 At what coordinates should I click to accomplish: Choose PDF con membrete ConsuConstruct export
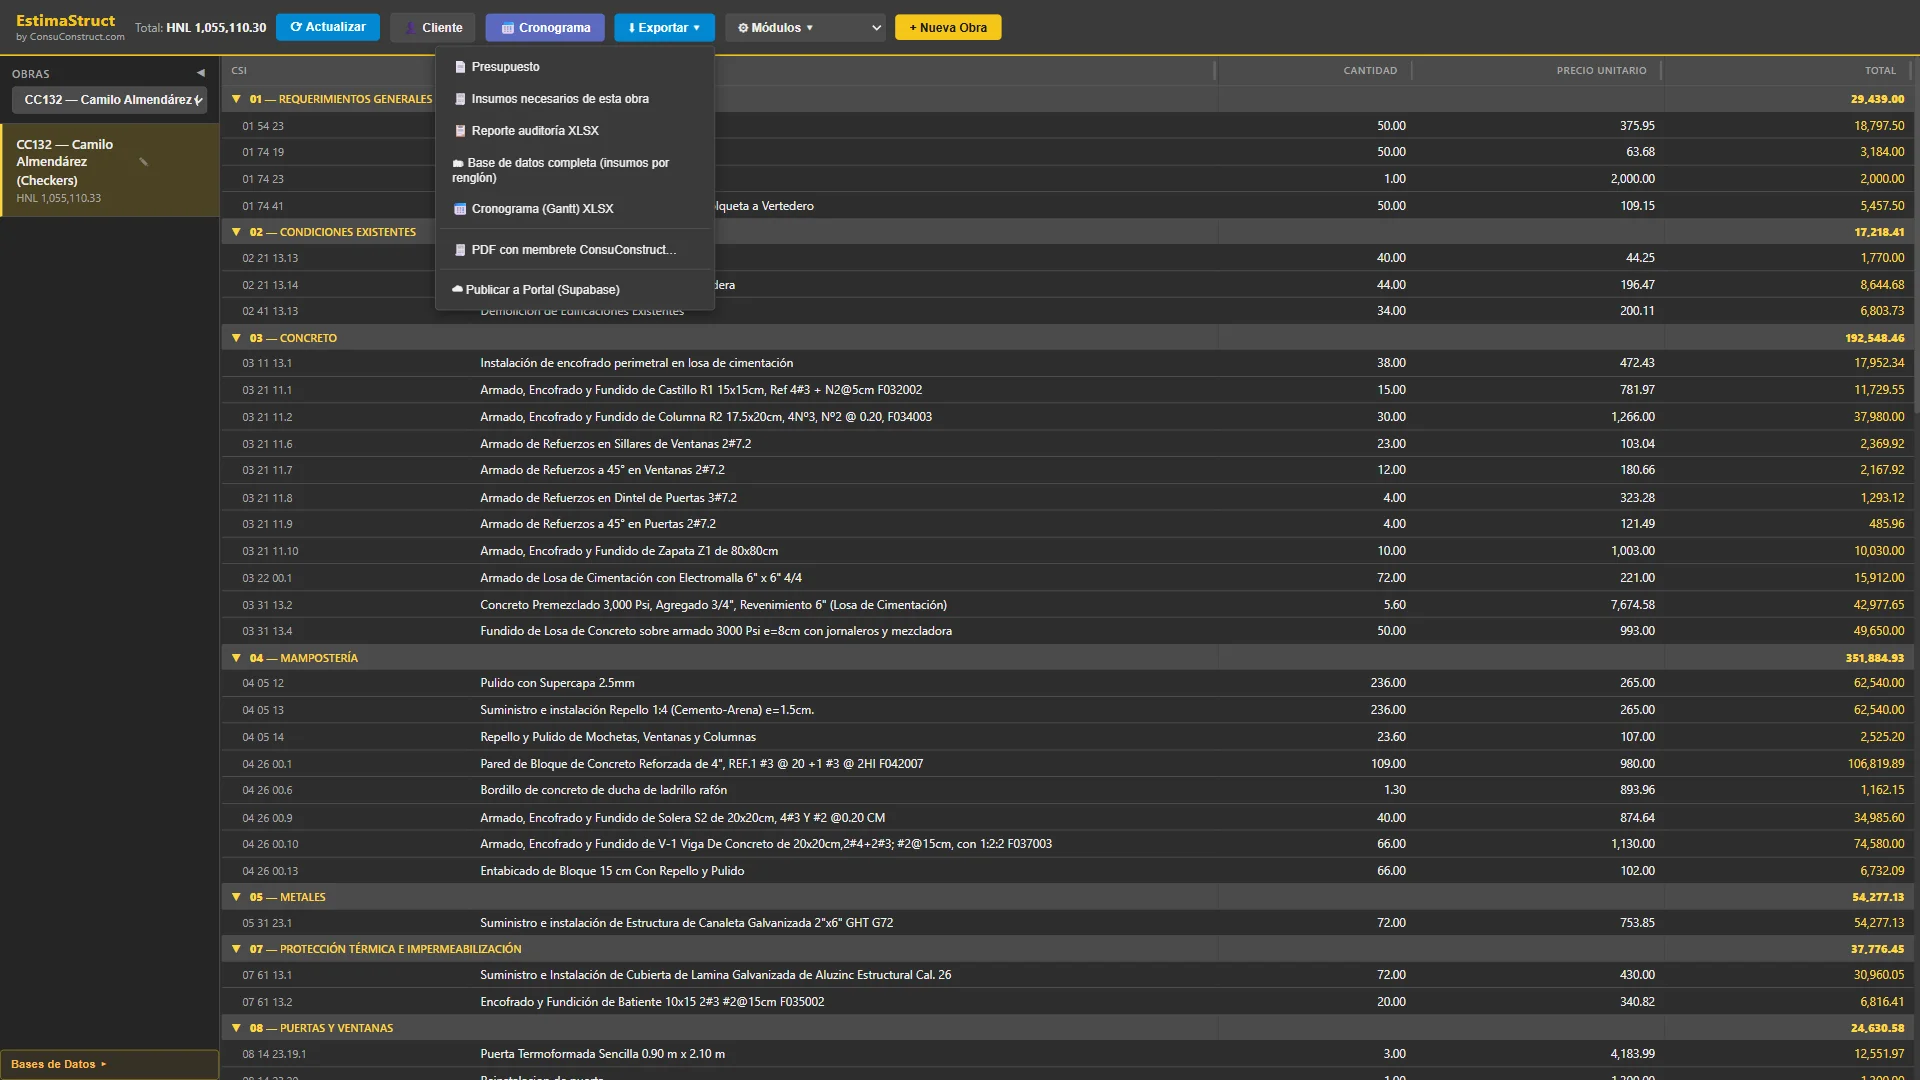click(x=575, y=250)
